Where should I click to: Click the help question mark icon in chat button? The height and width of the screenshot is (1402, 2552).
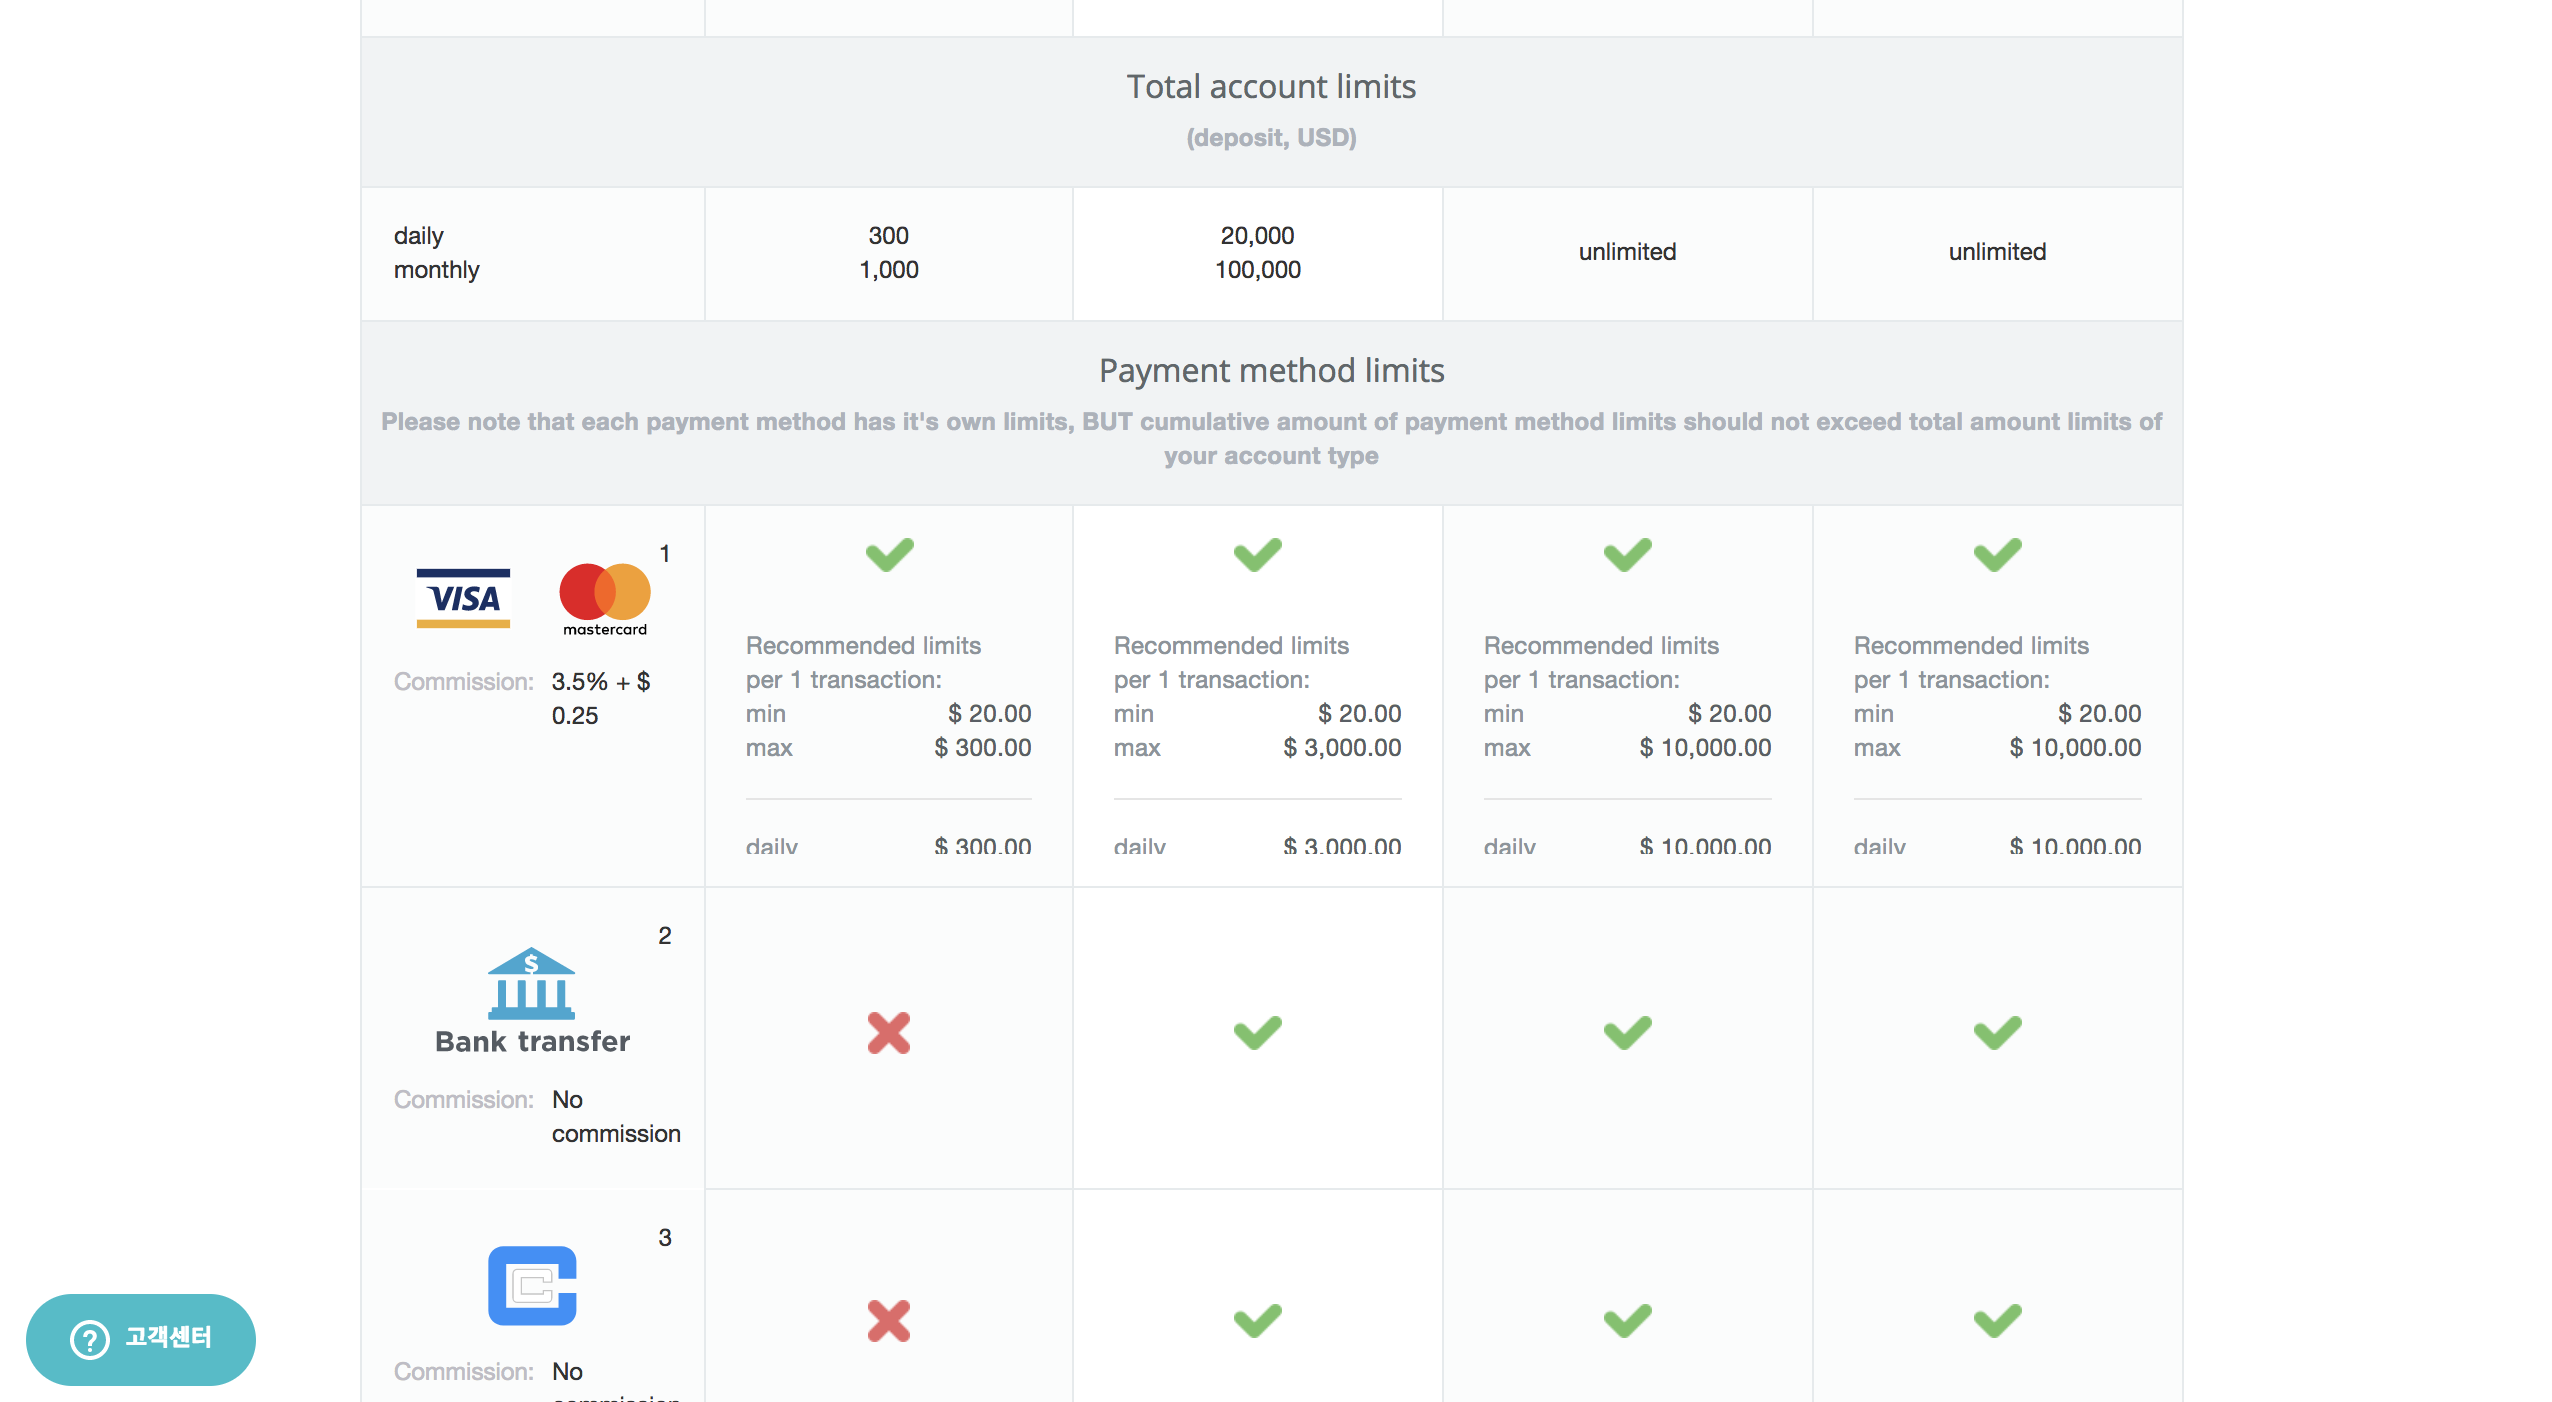click(x=90, y=1339)
